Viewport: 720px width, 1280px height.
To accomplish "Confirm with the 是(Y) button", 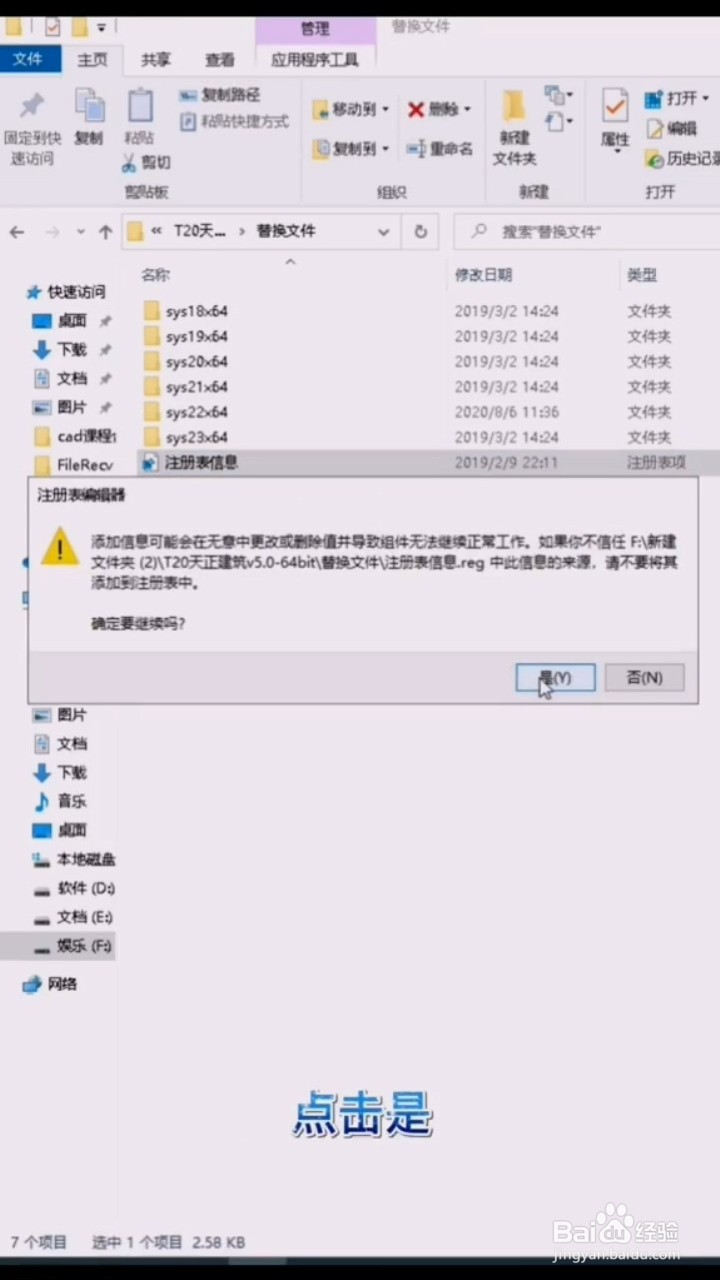I will click(x=555, y=677).
